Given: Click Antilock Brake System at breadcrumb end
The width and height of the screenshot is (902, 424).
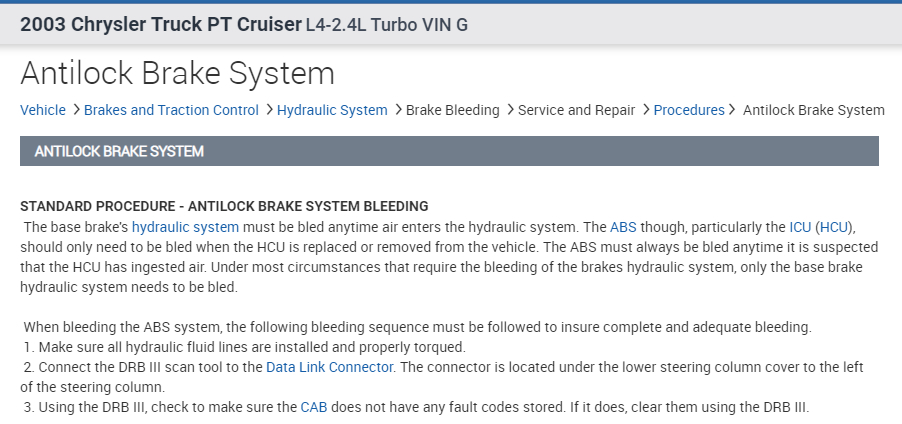Looking at the screenshot, I should [813, 110].
